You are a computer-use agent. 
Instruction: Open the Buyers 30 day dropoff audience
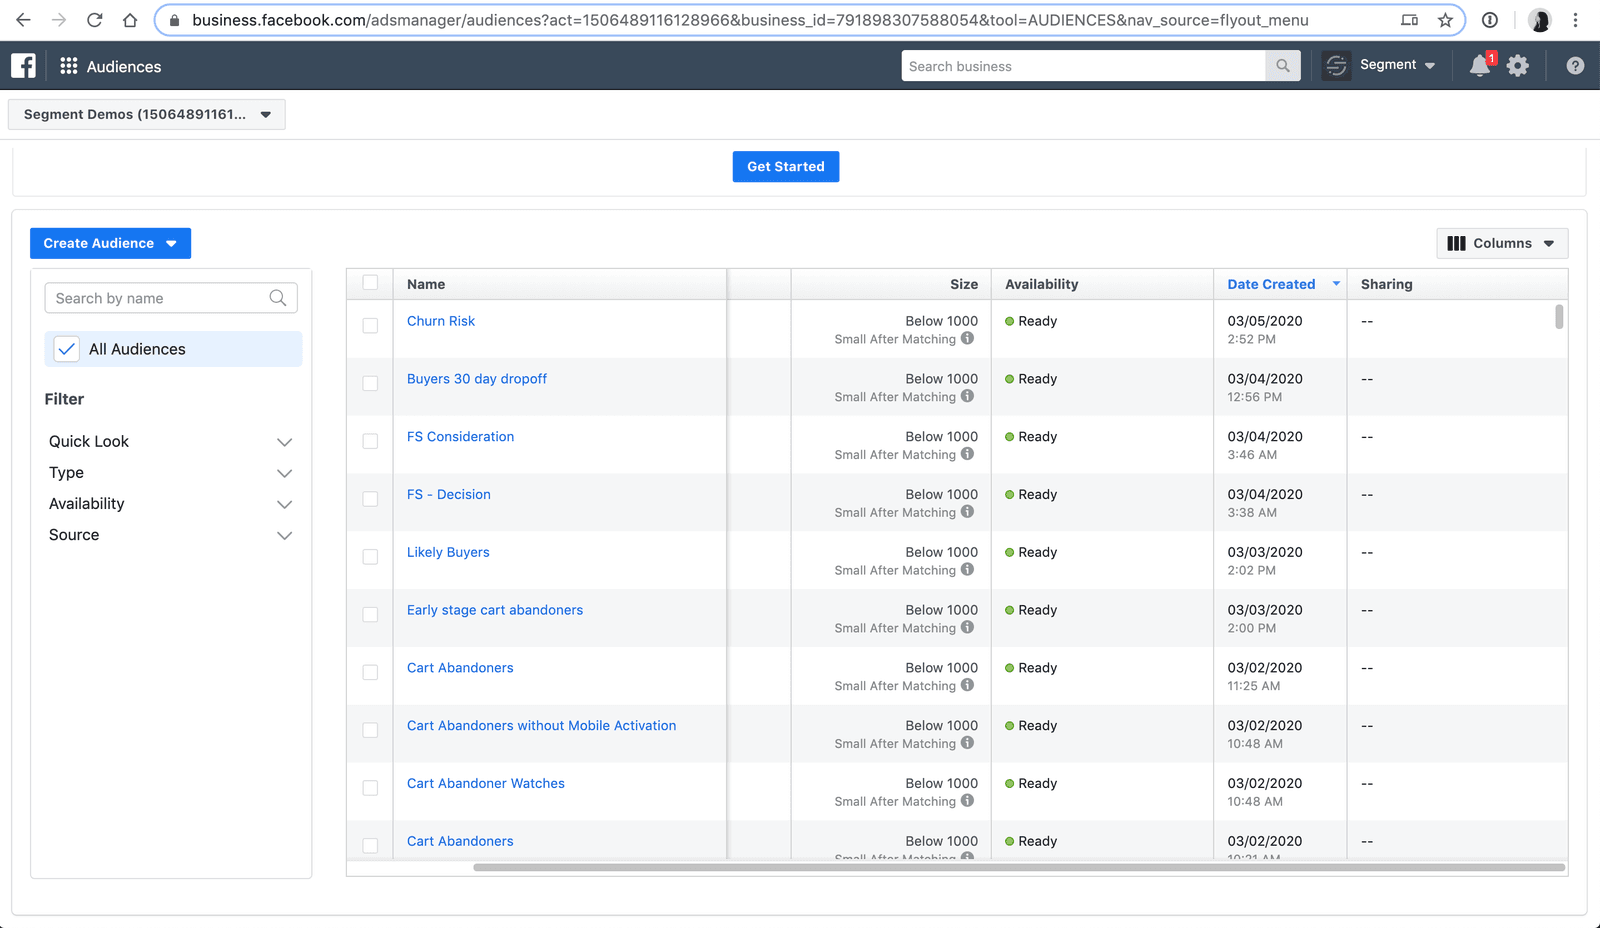[x=477, y=378]
